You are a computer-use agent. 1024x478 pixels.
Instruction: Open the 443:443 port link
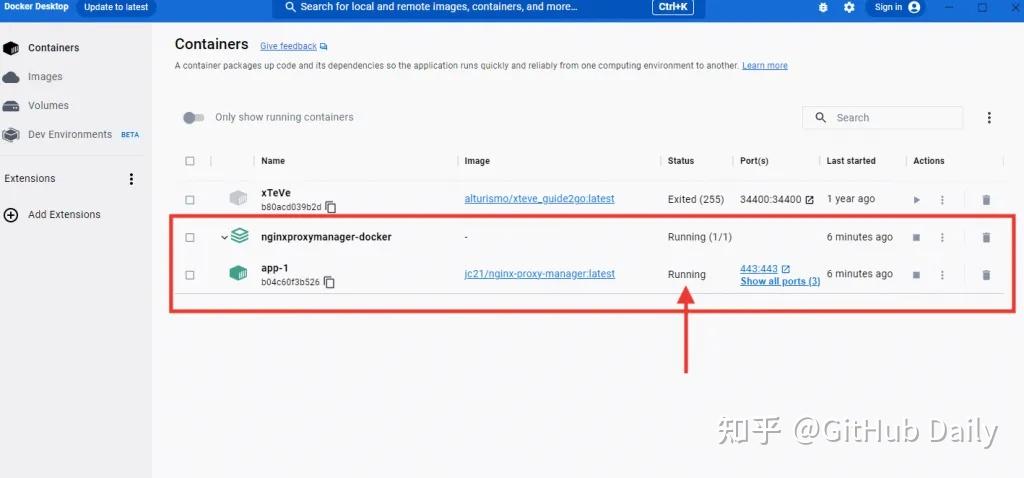tap(759, 268)
